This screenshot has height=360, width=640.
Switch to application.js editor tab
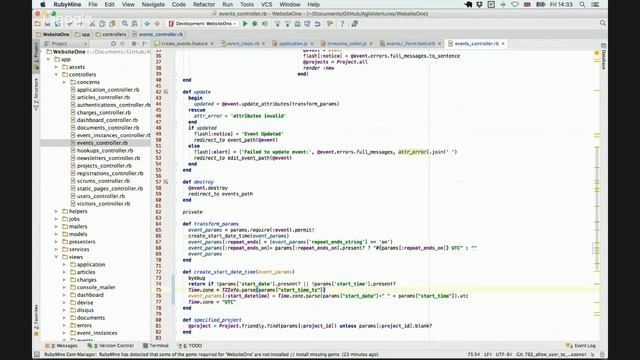[293, 43]
